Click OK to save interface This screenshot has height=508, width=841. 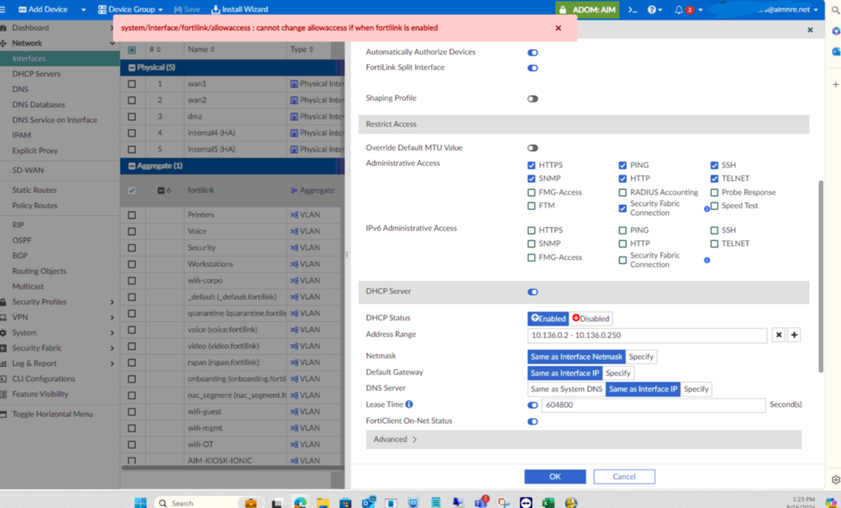555,476
